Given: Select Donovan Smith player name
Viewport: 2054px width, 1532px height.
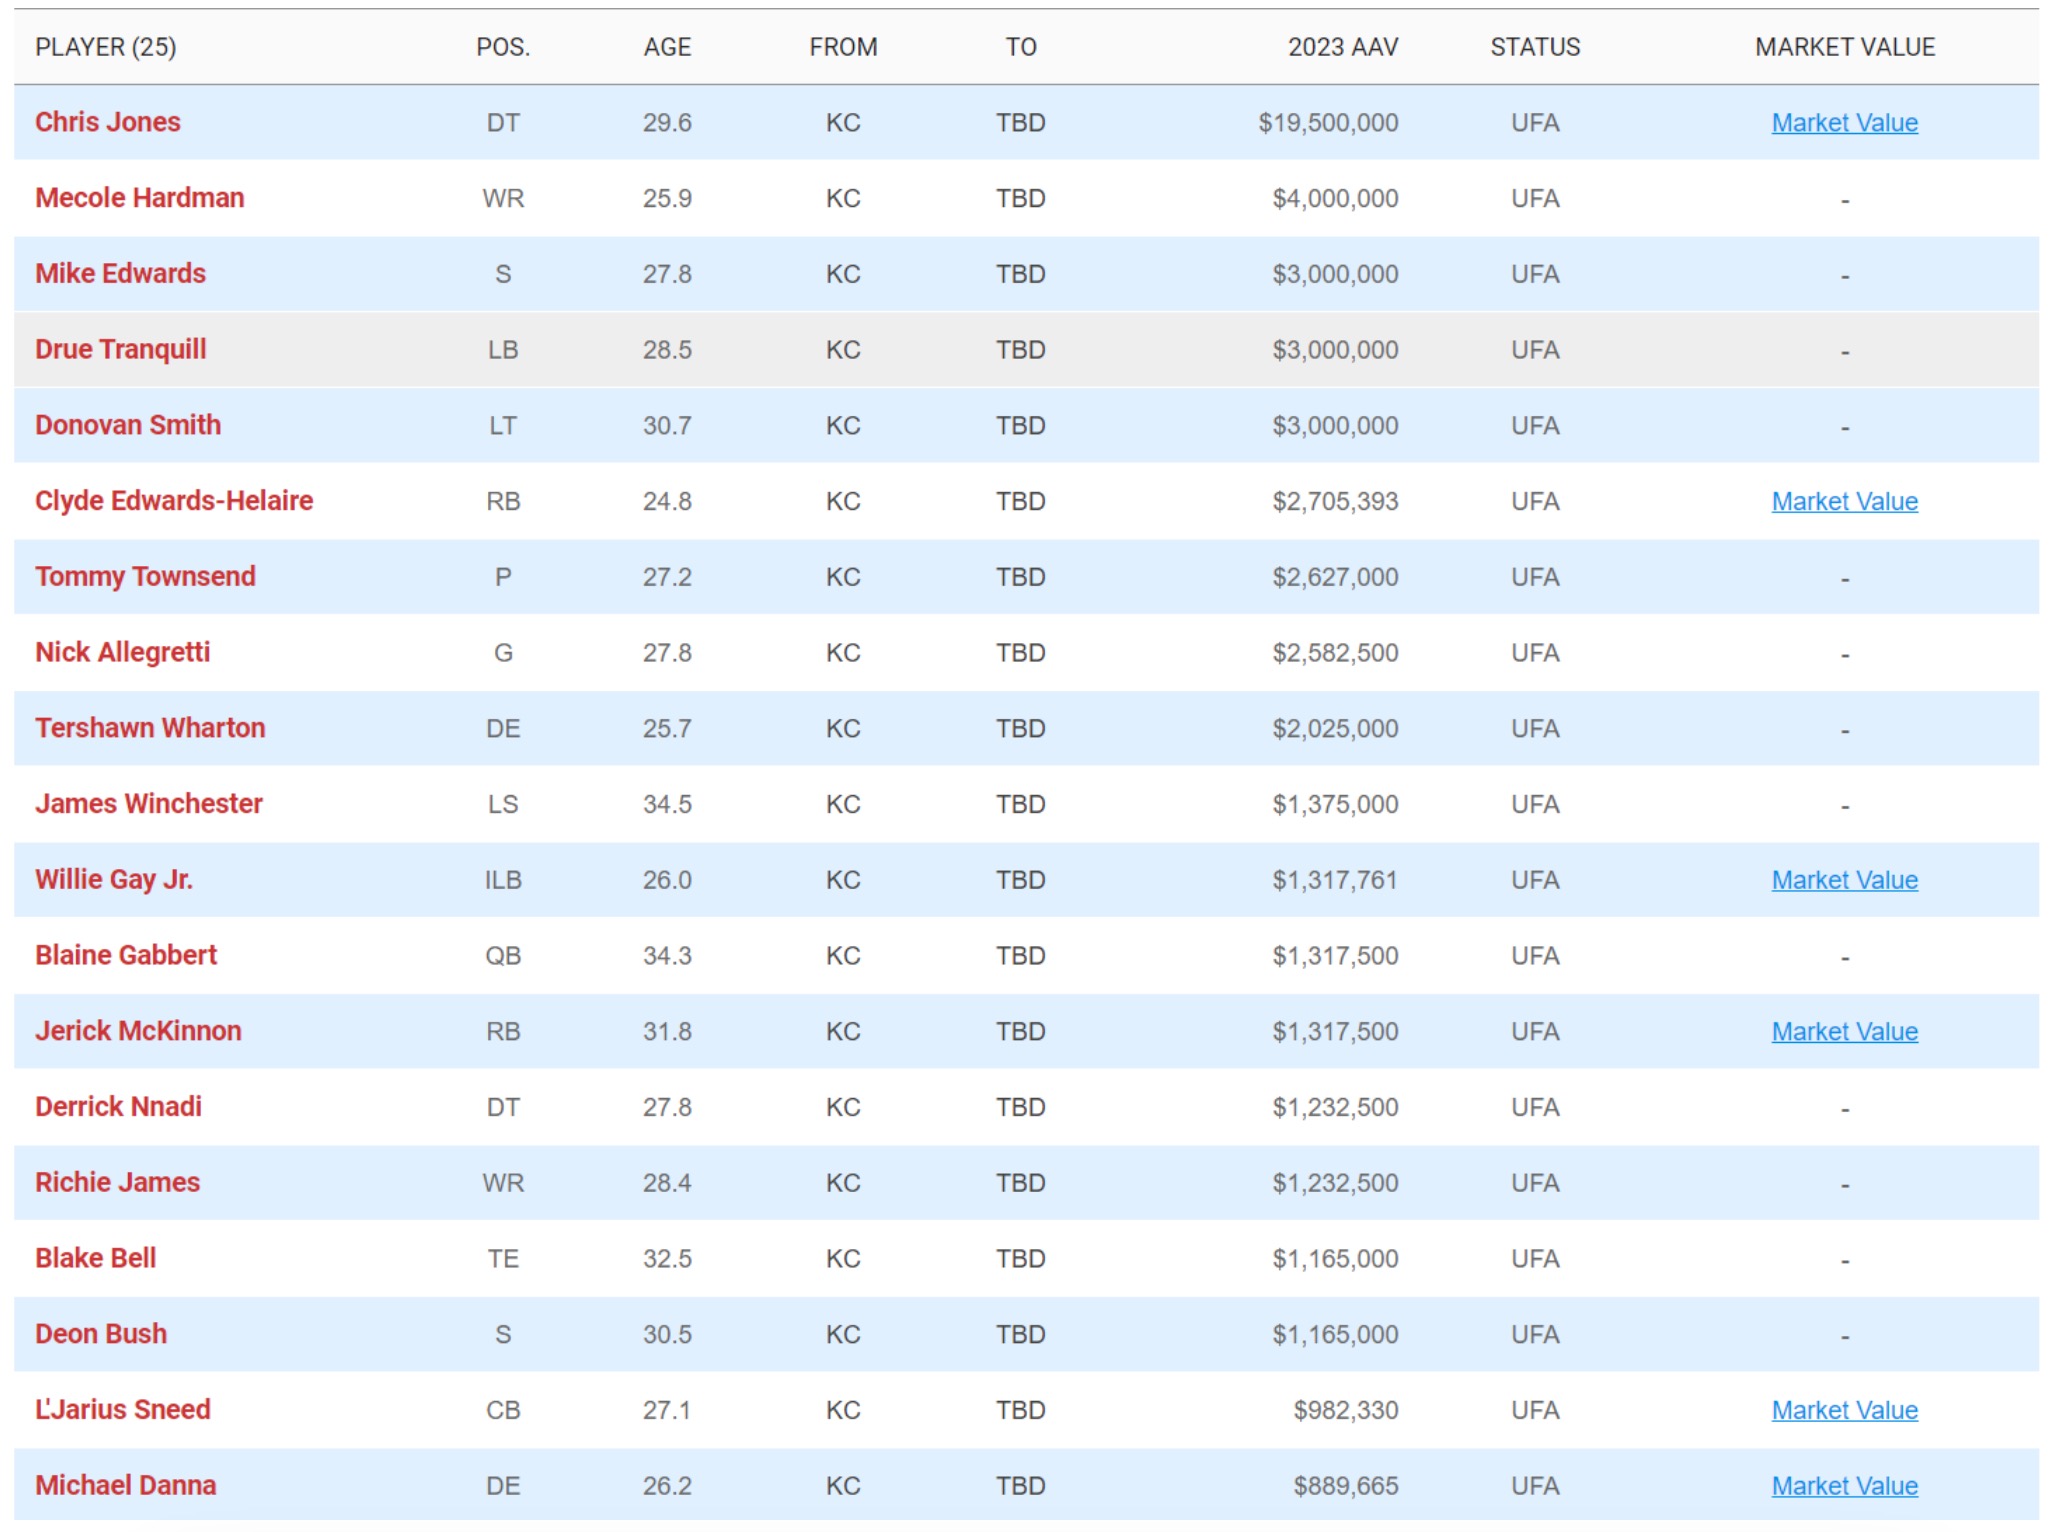Looking at the screenshot, I should [128, 425].
